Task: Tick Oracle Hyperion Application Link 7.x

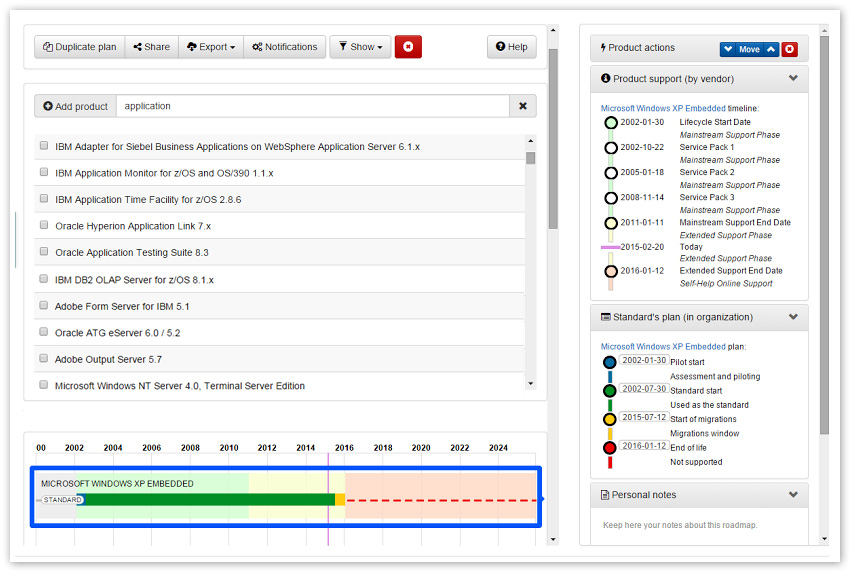Action: (44, 226)
